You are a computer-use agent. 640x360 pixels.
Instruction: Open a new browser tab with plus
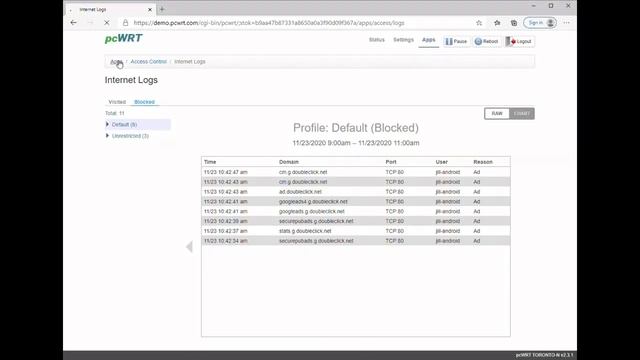(x=162, y=9)
